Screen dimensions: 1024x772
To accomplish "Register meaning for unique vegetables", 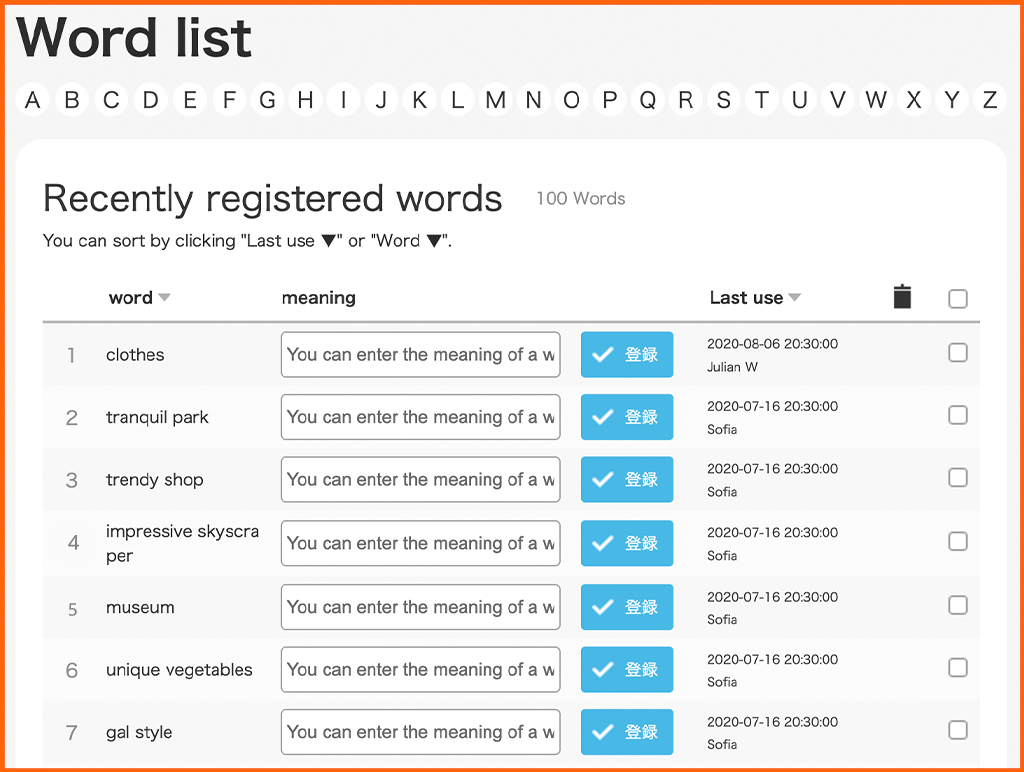I will [x=627, y=669].
